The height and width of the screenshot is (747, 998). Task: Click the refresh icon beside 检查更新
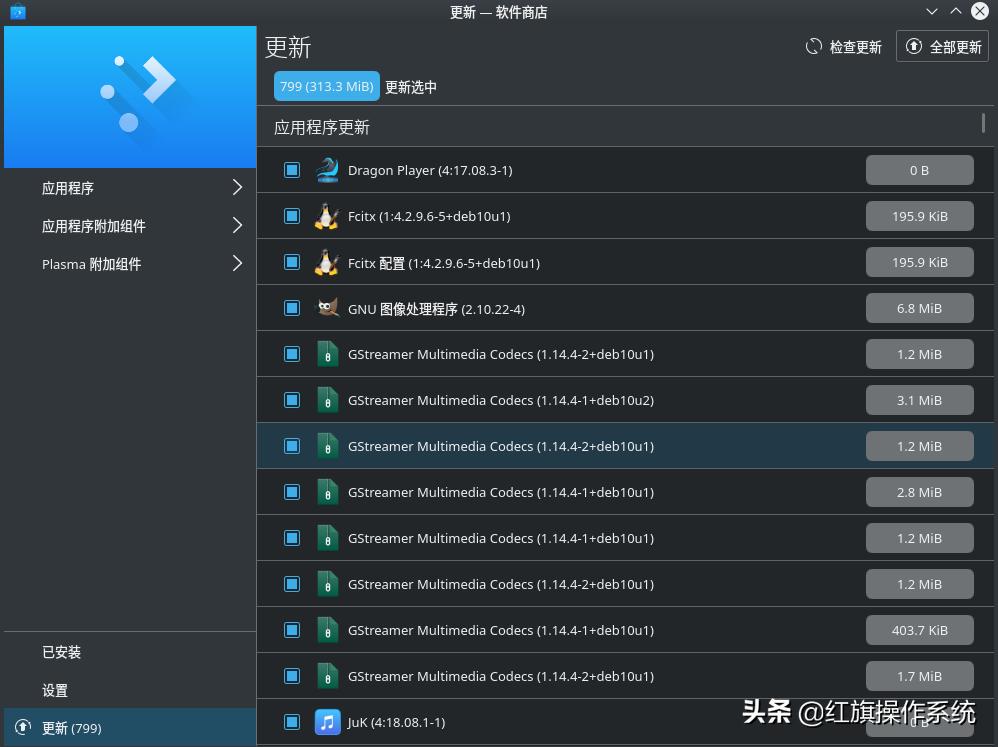click(x=812, y=46)
